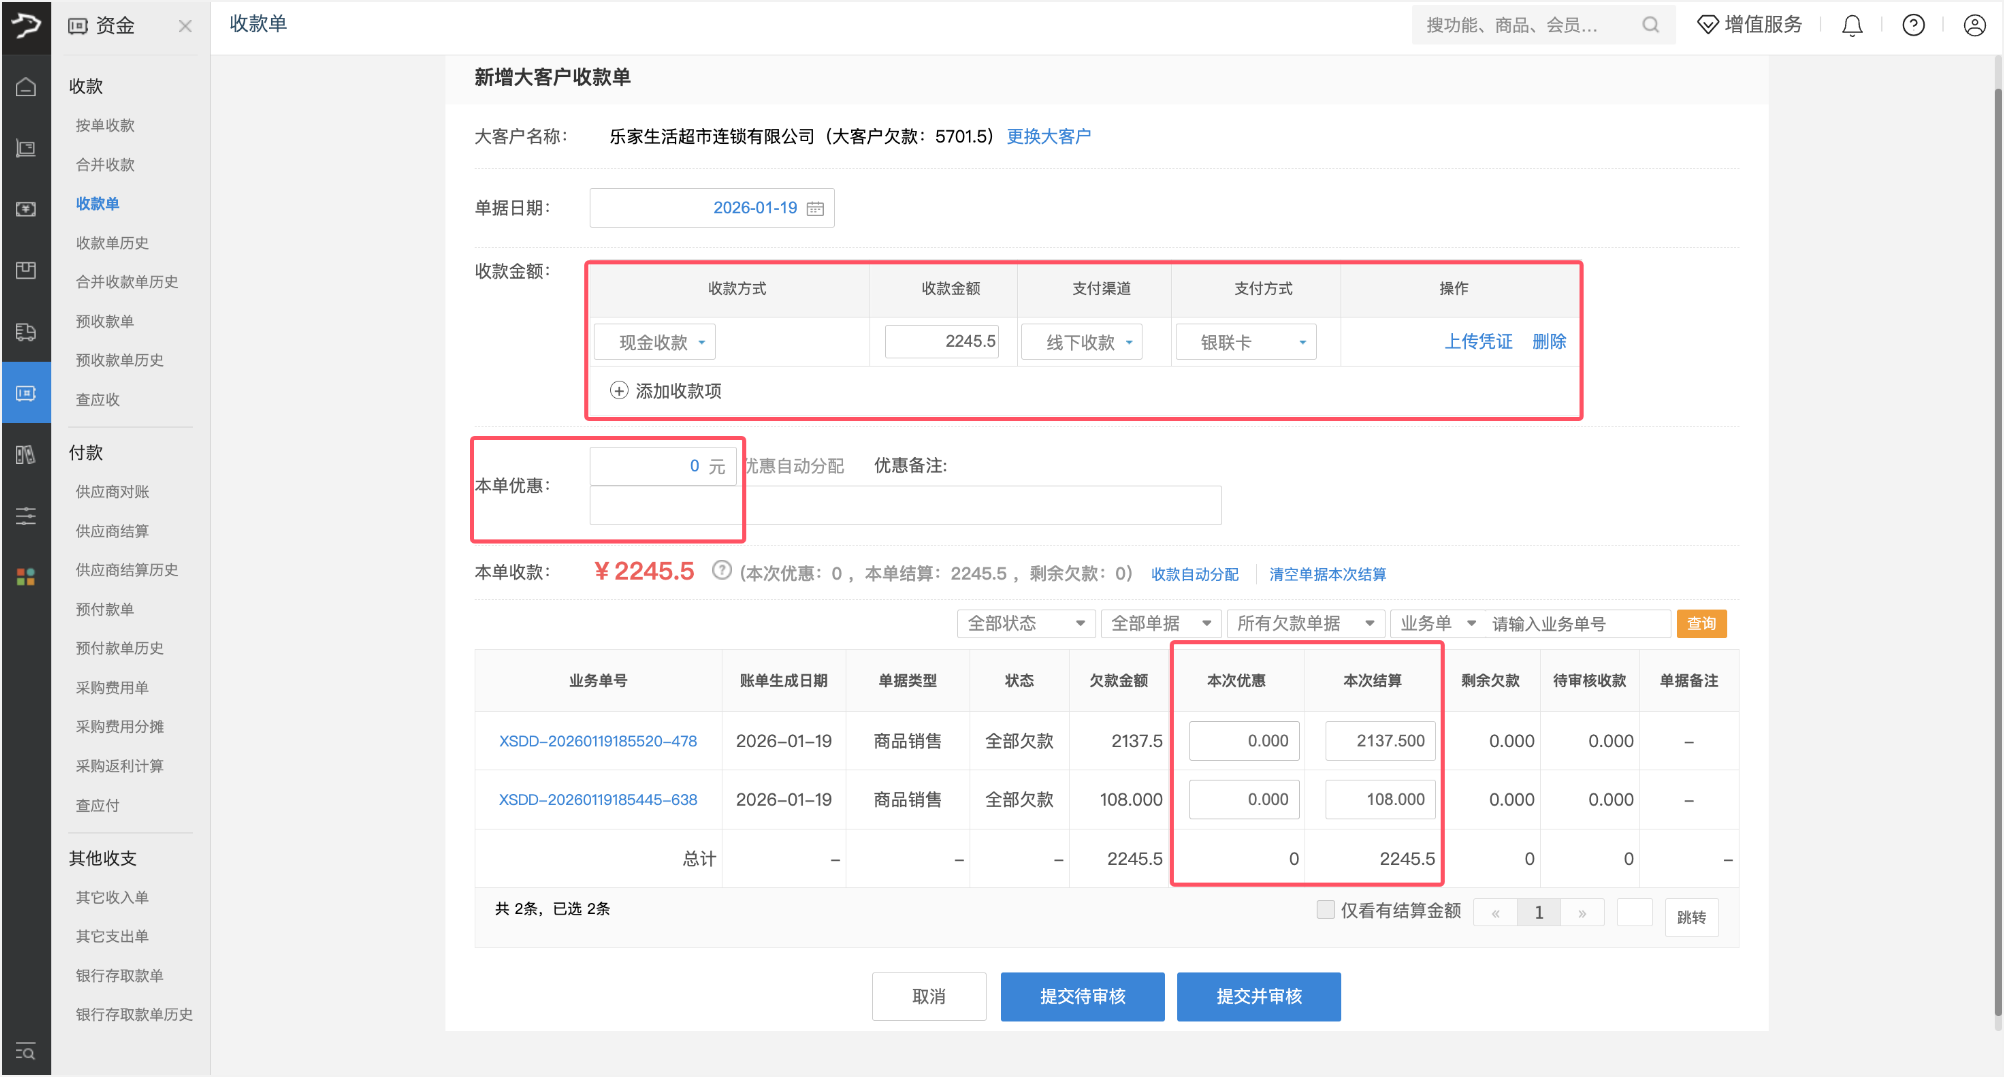Close the 资金 panel with X icon
The height and width of the screenshot is (1078, 2005).
pyautogui.click(x=185, y=26)
